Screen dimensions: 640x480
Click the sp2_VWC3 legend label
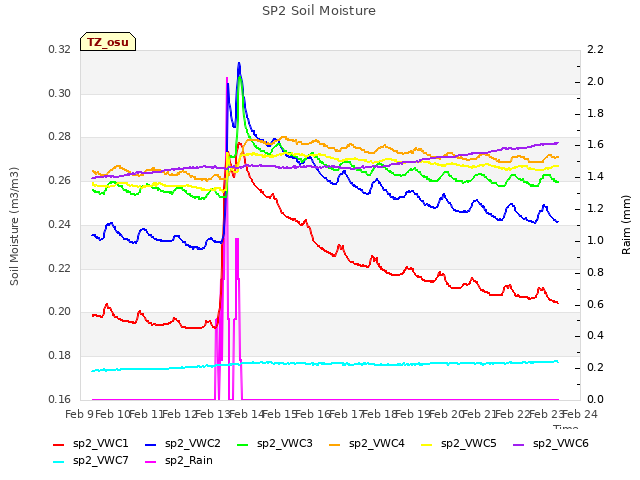(284, 444)
